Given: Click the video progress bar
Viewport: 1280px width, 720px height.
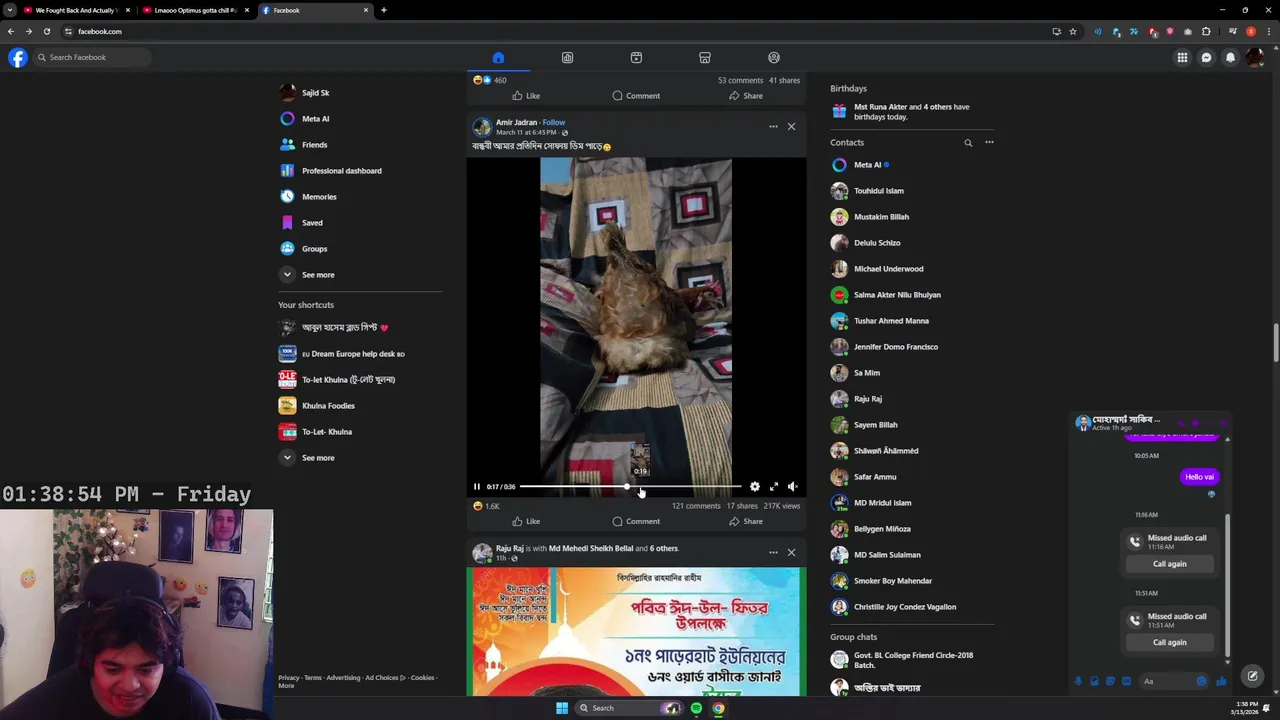Looking at the screenshot, I should pyautogui.click(x=630, y=487).
